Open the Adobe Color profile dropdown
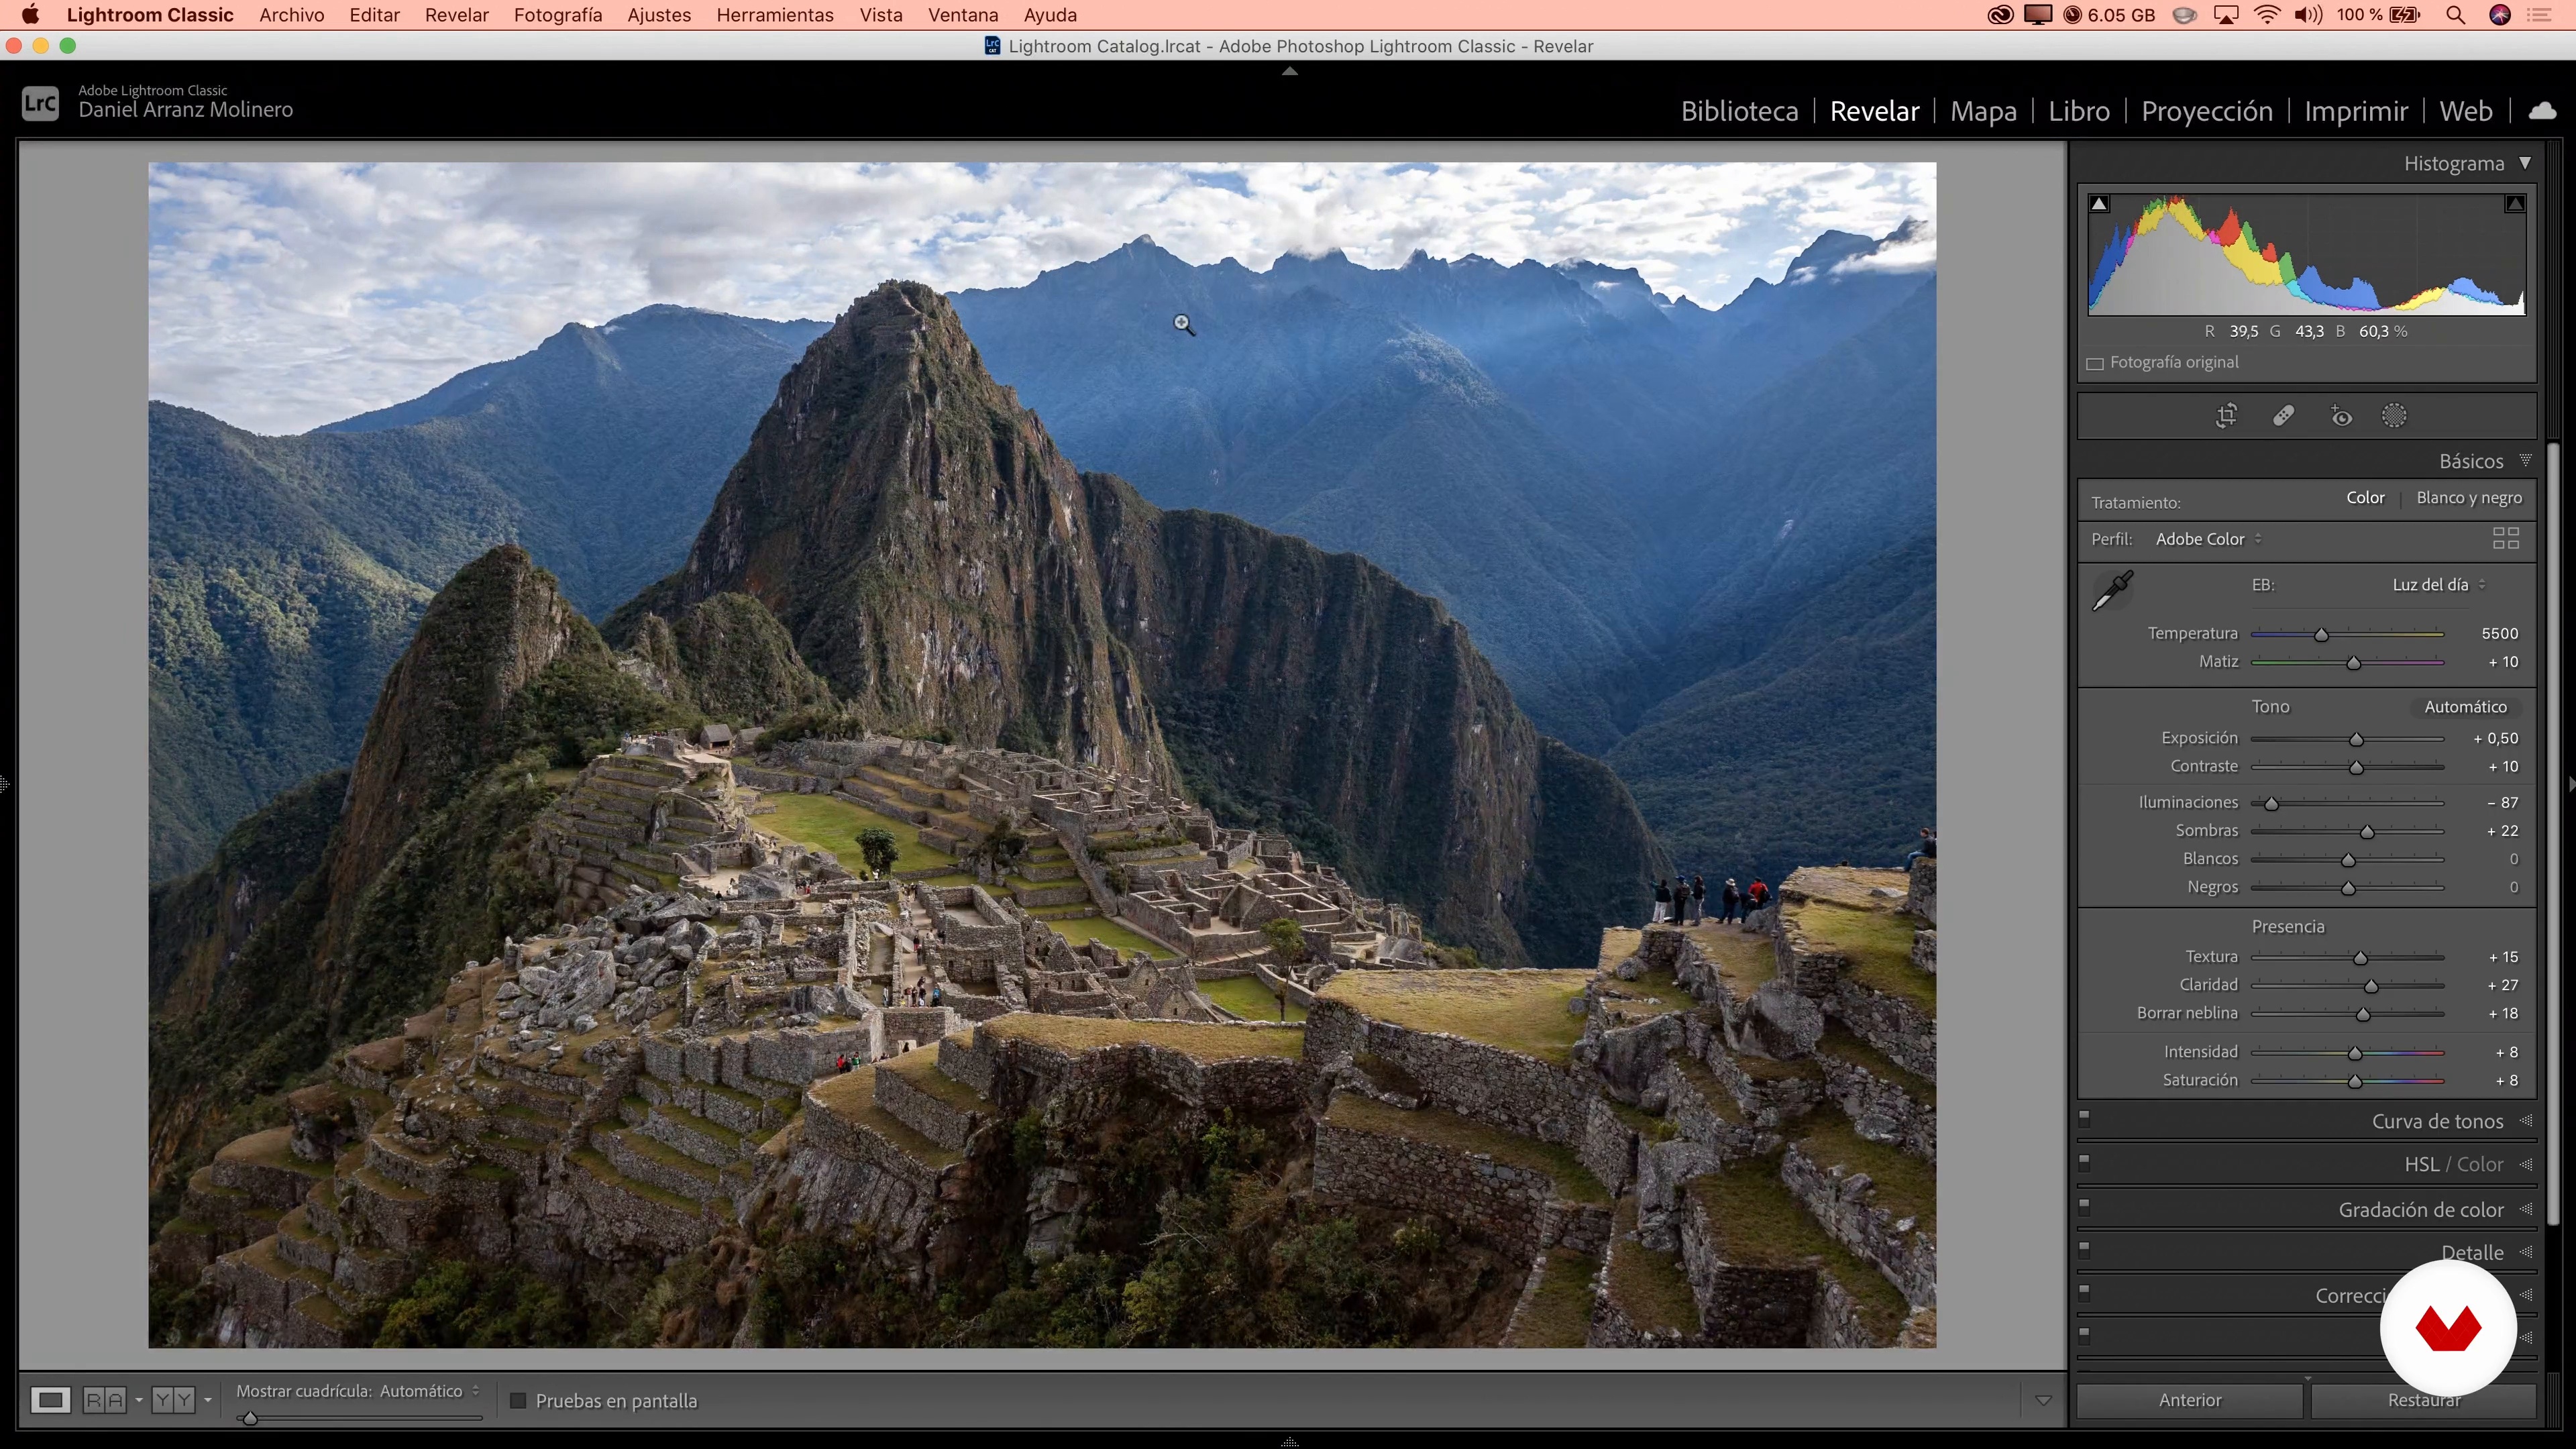 (x=2208, y=539)
